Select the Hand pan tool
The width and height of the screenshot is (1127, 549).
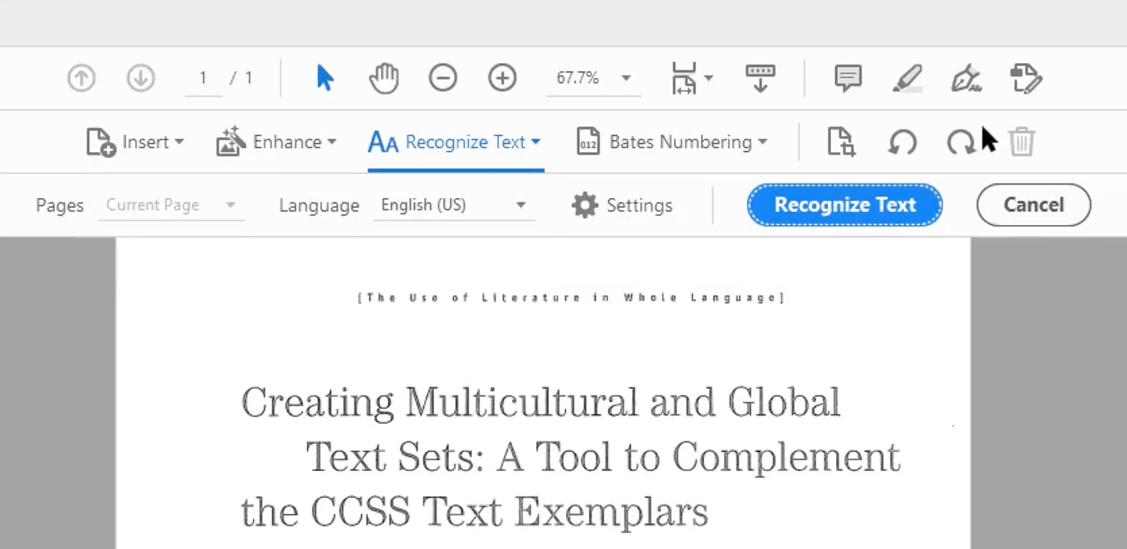(x=384, y=78)
